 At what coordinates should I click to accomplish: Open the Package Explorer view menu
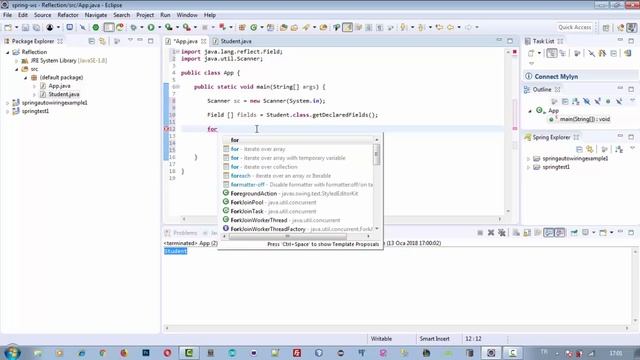[x=130, y=40]
